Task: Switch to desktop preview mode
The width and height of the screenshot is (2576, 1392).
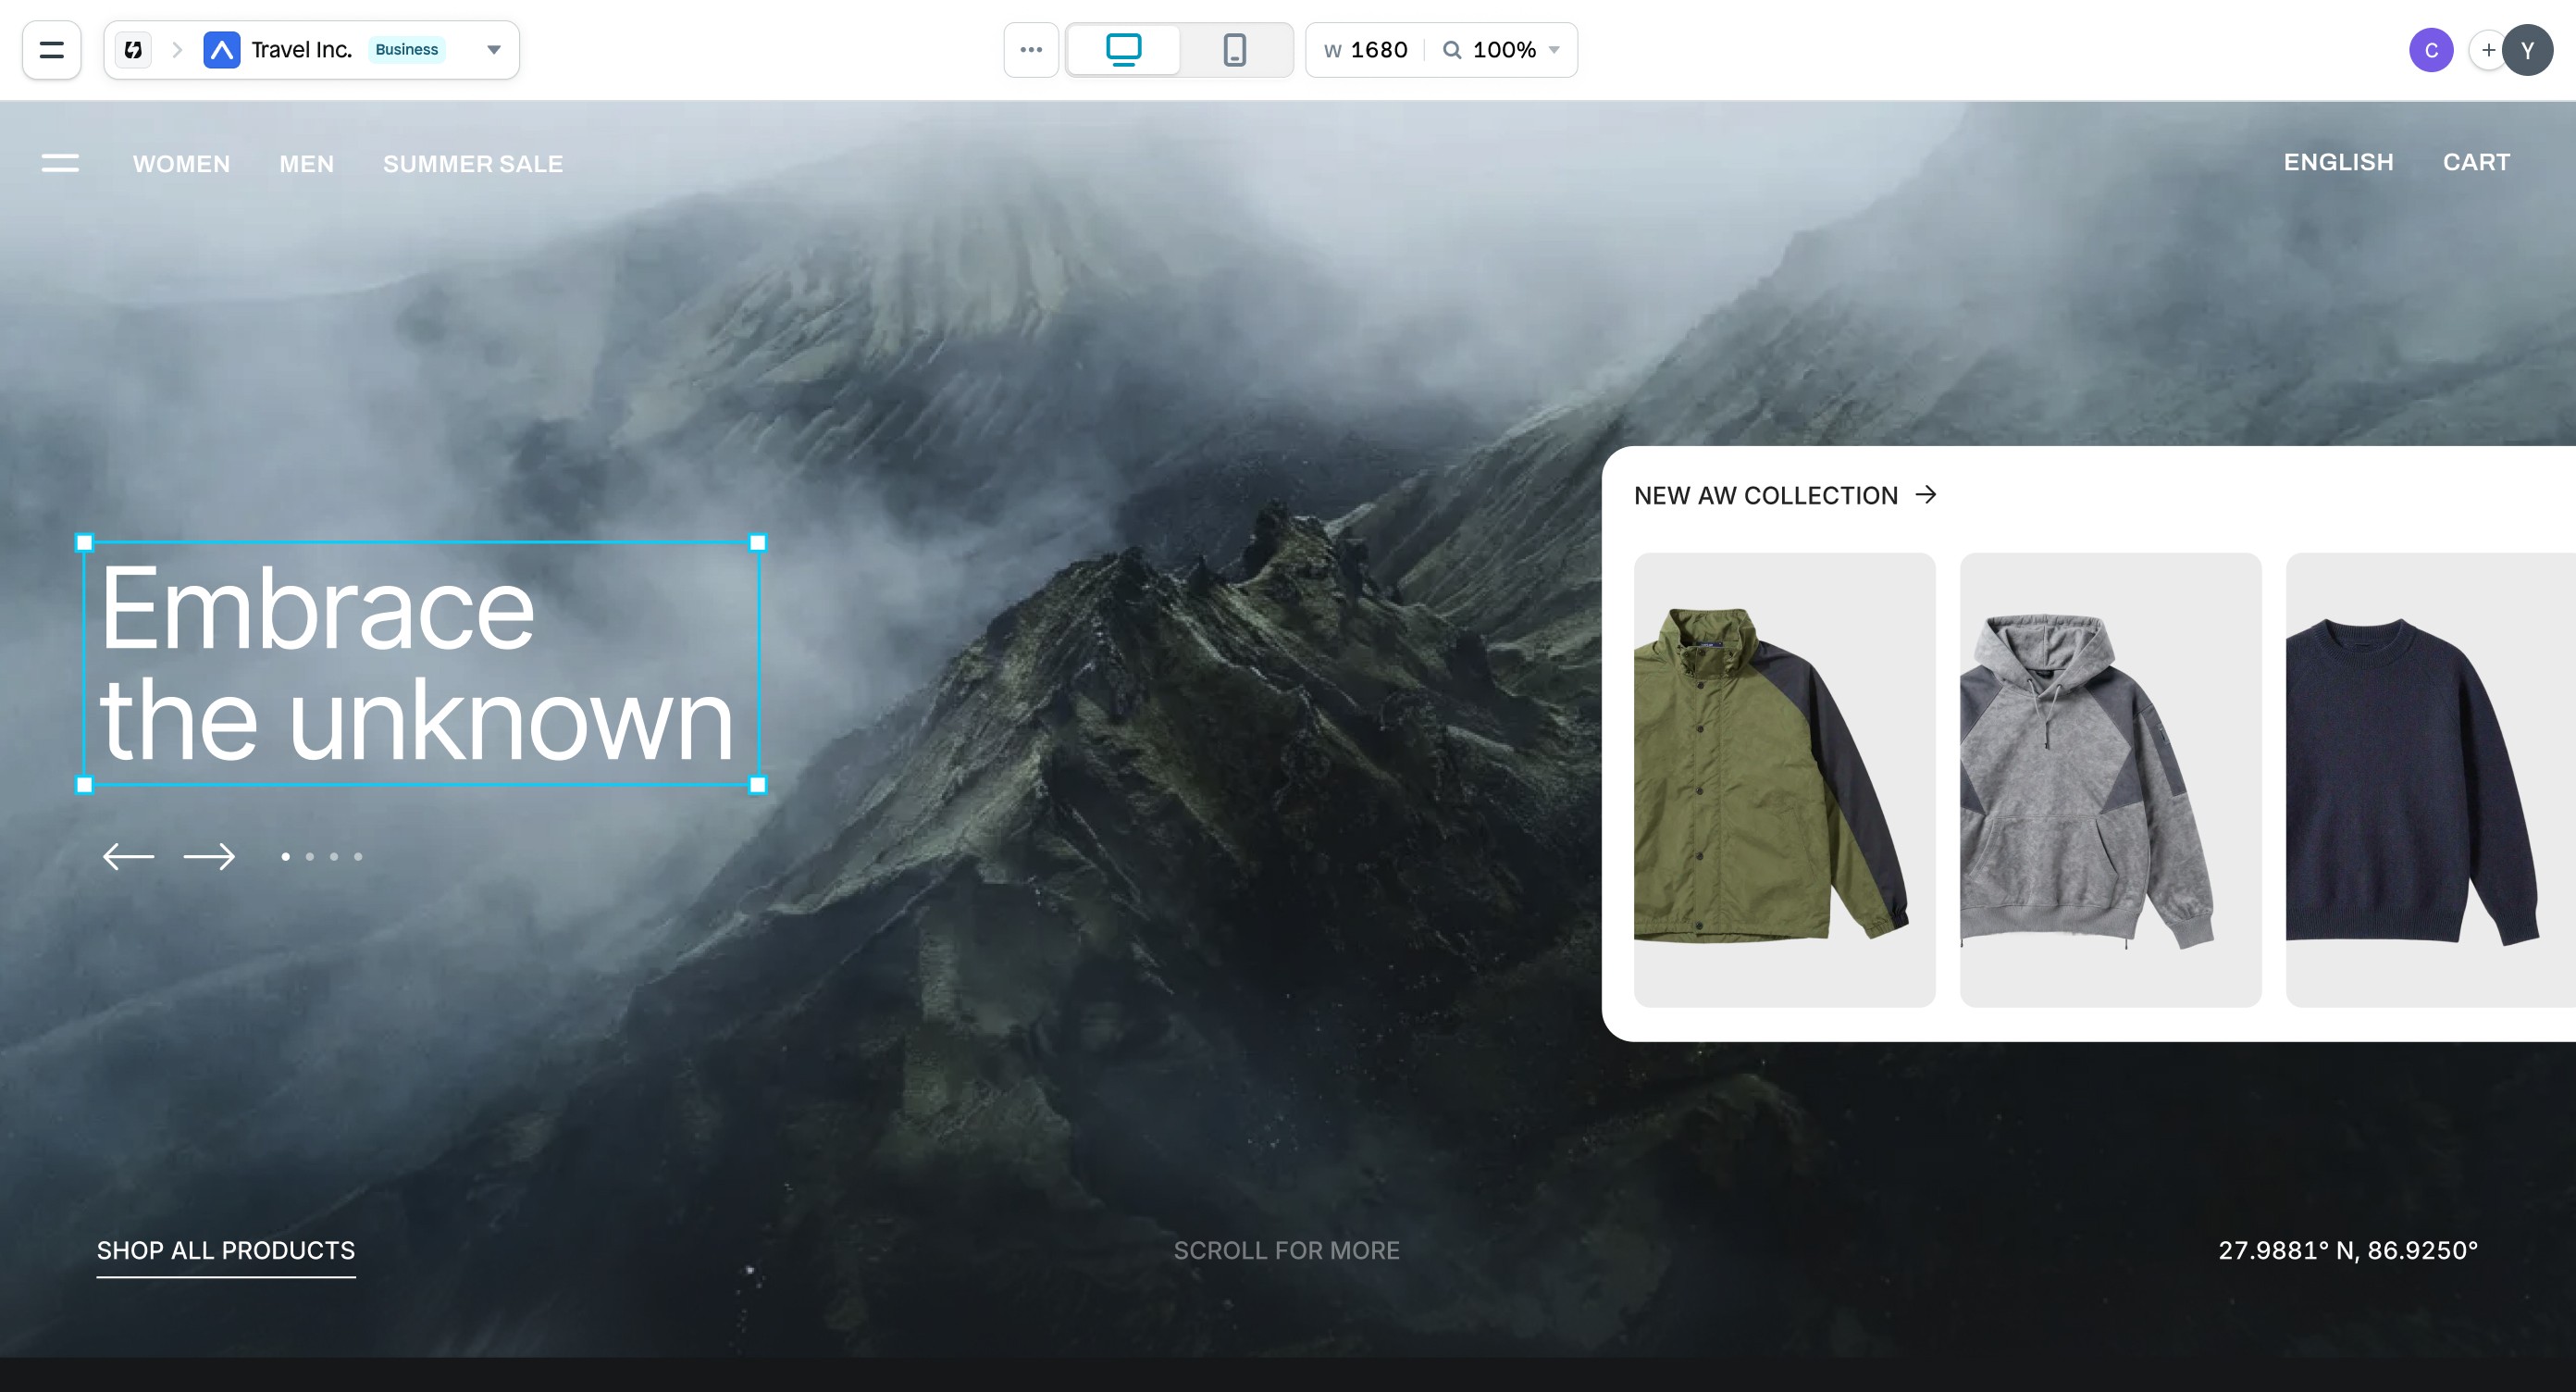Action: [x=1123, y=50]
